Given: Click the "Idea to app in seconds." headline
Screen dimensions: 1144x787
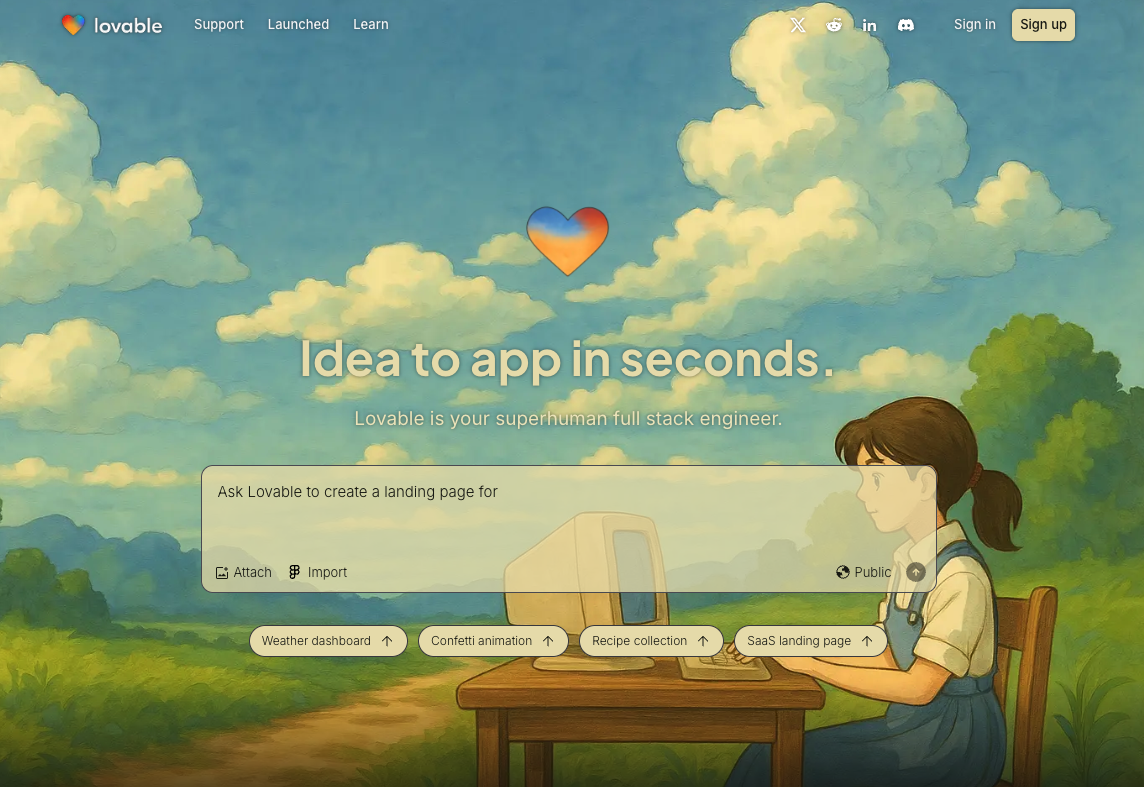Looking at the screenshot, I should coord(567,359).
